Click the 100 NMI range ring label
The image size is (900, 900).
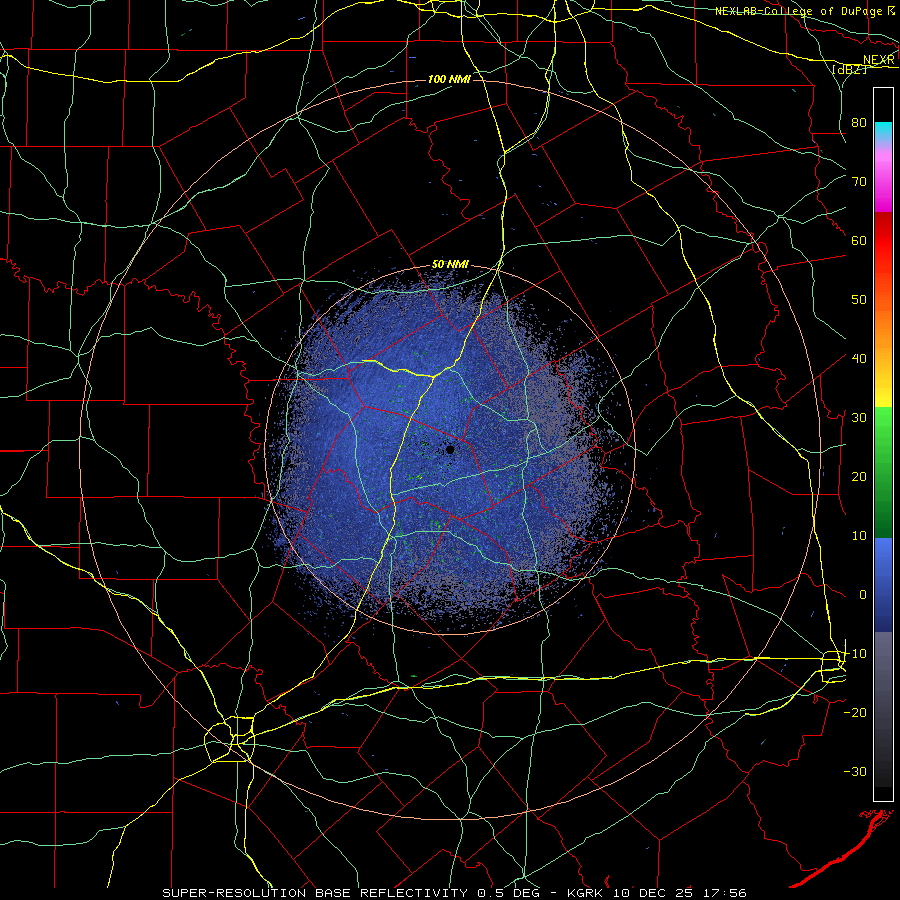click(x=449, y=79)
